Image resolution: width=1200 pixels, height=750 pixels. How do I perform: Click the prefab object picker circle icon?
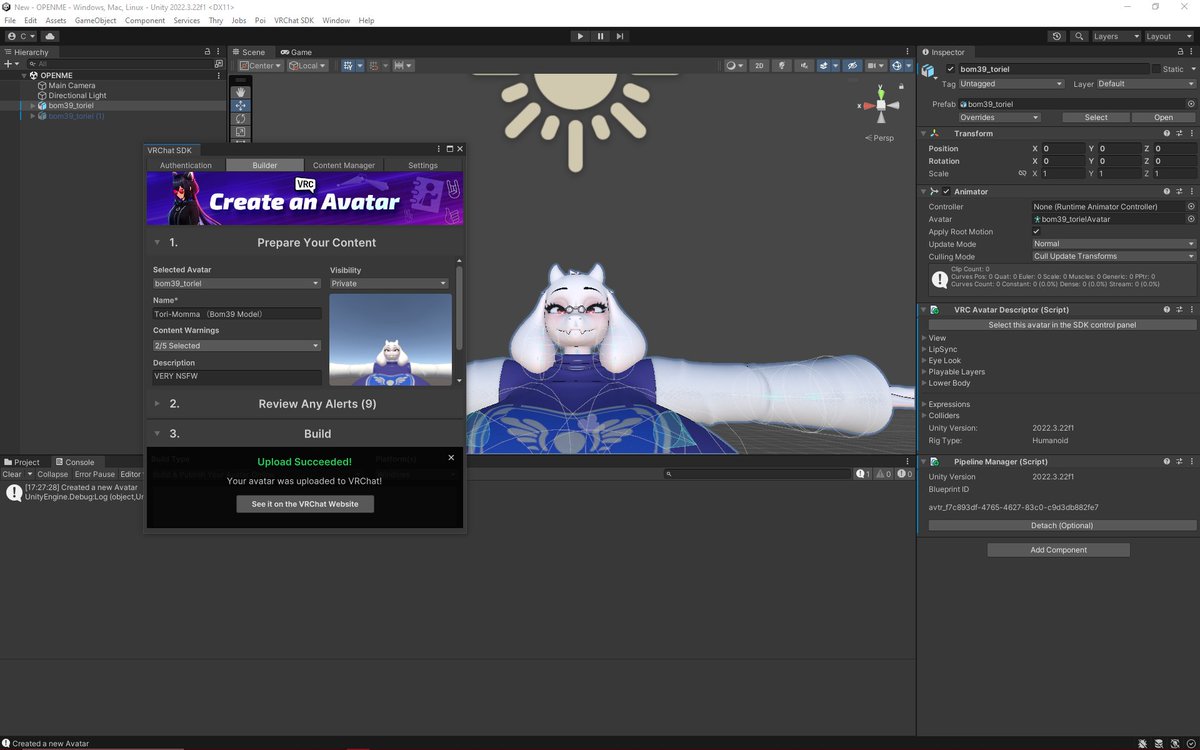(1191, 104)
